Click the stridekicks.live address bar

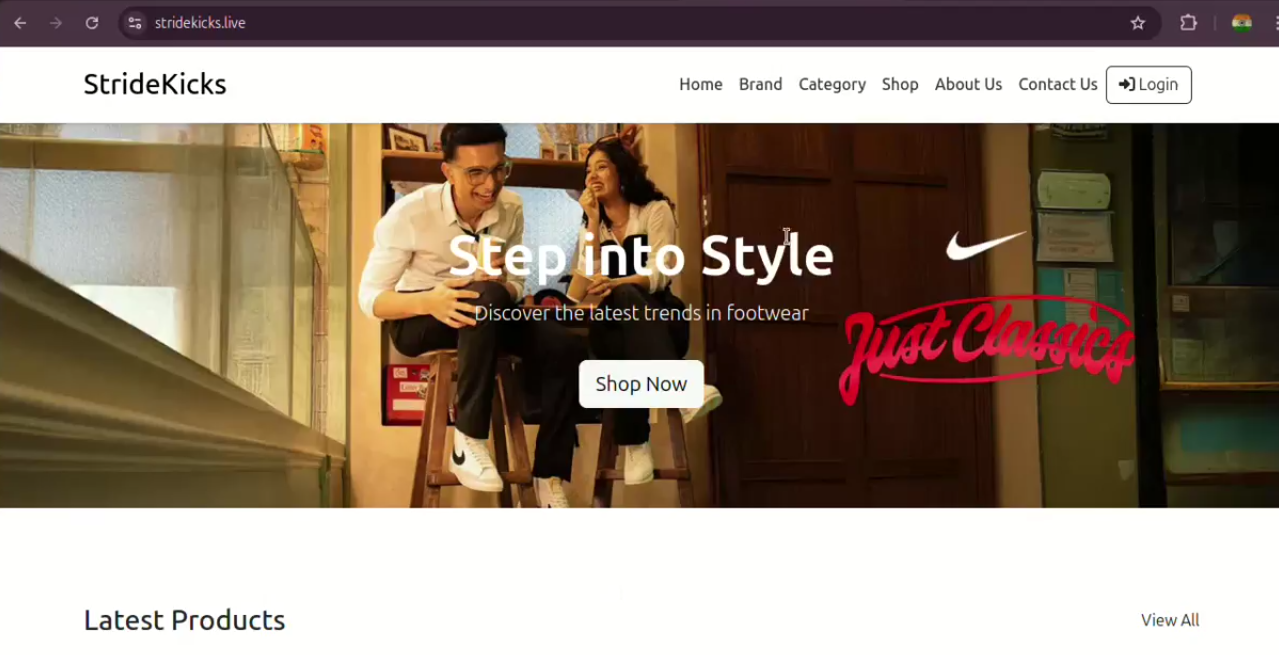click(x=640, y=23)
